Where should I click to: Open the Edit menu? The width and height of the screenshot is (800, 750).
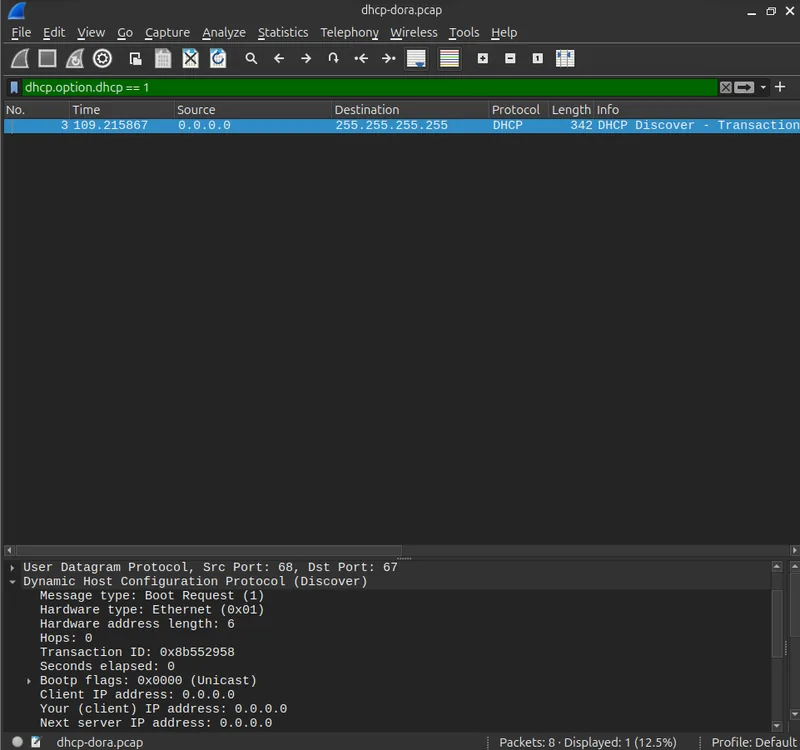pyautogui.click(x=54, y=33)
